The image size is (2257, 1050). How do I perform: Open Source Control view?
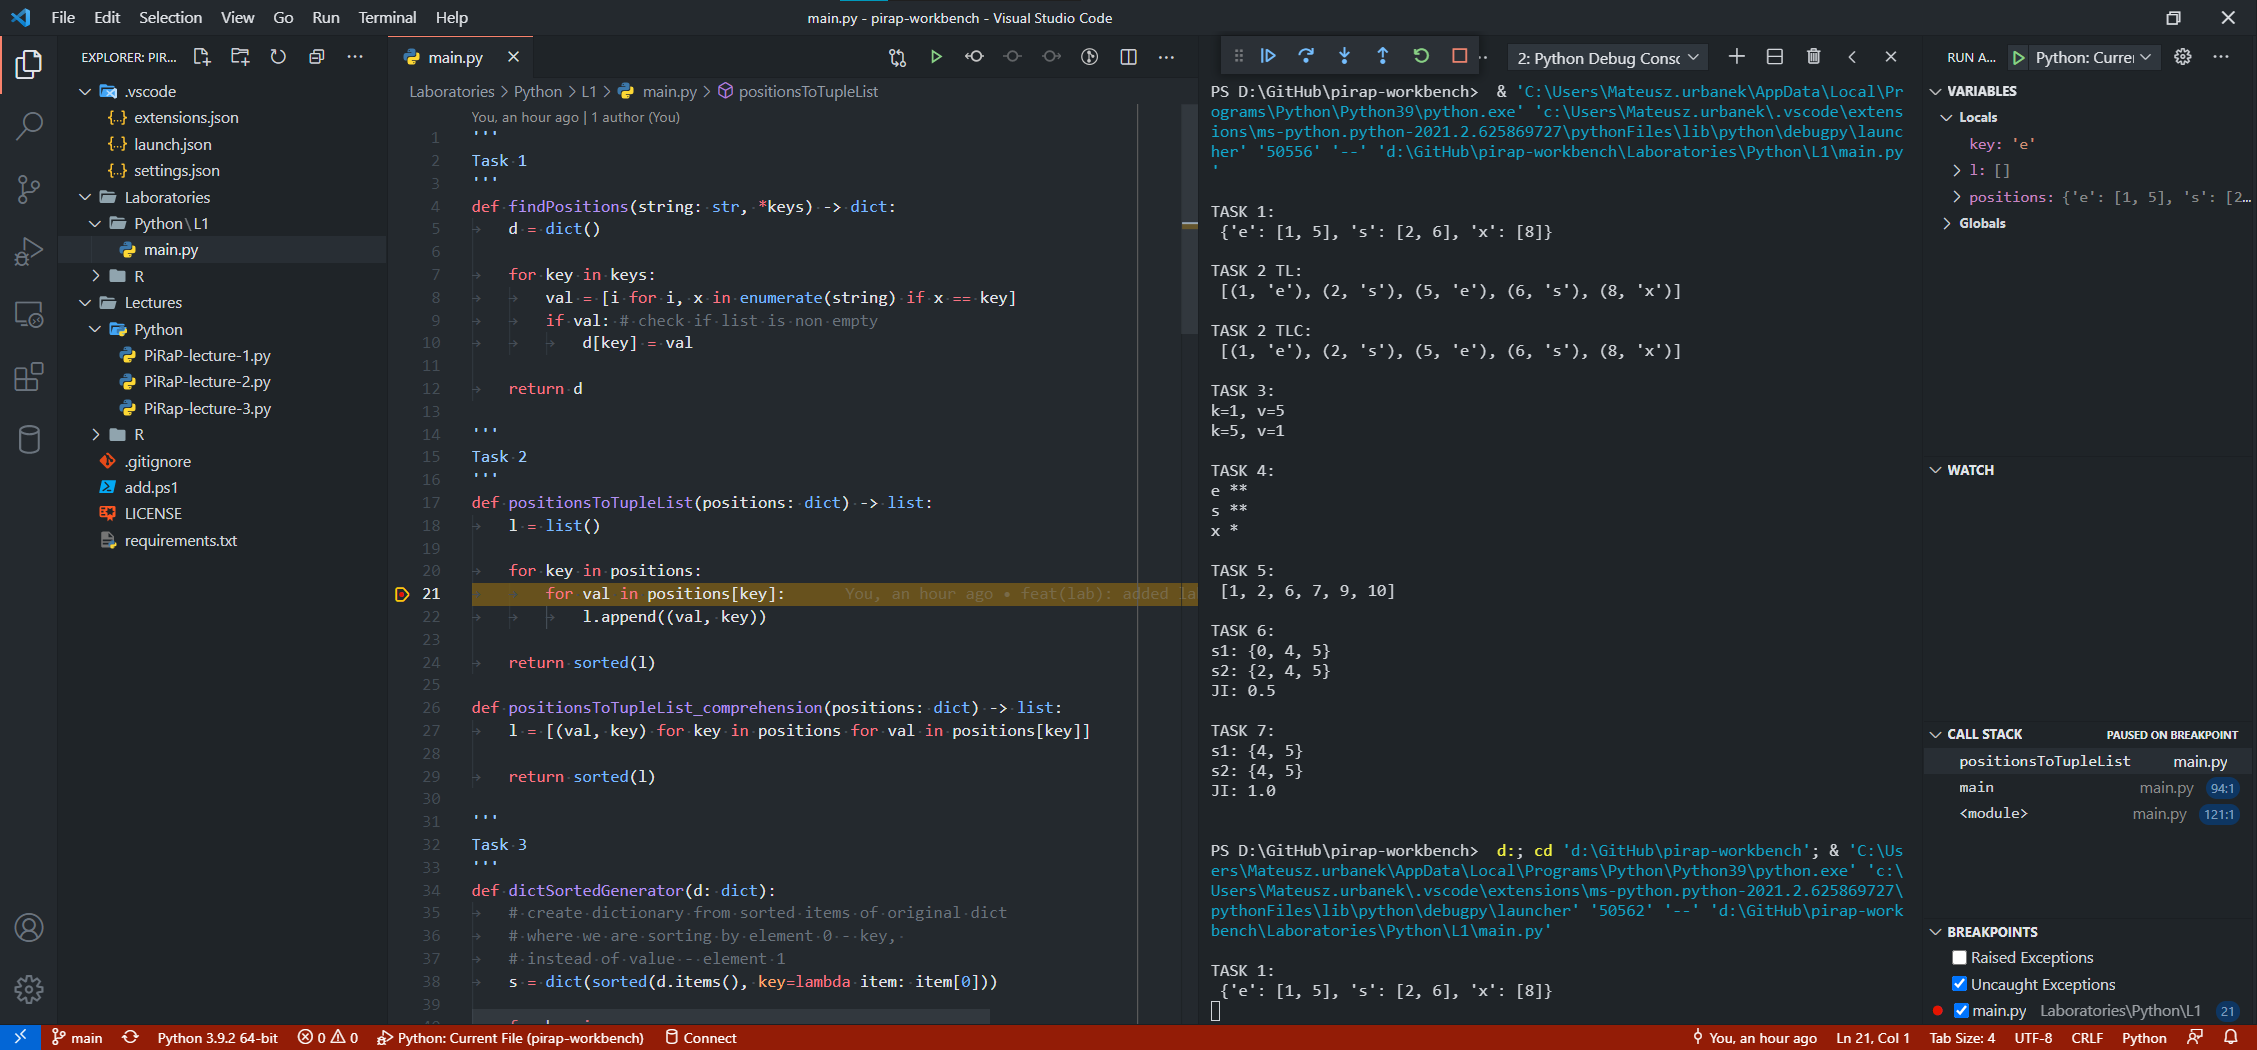(x=29, y=188)
